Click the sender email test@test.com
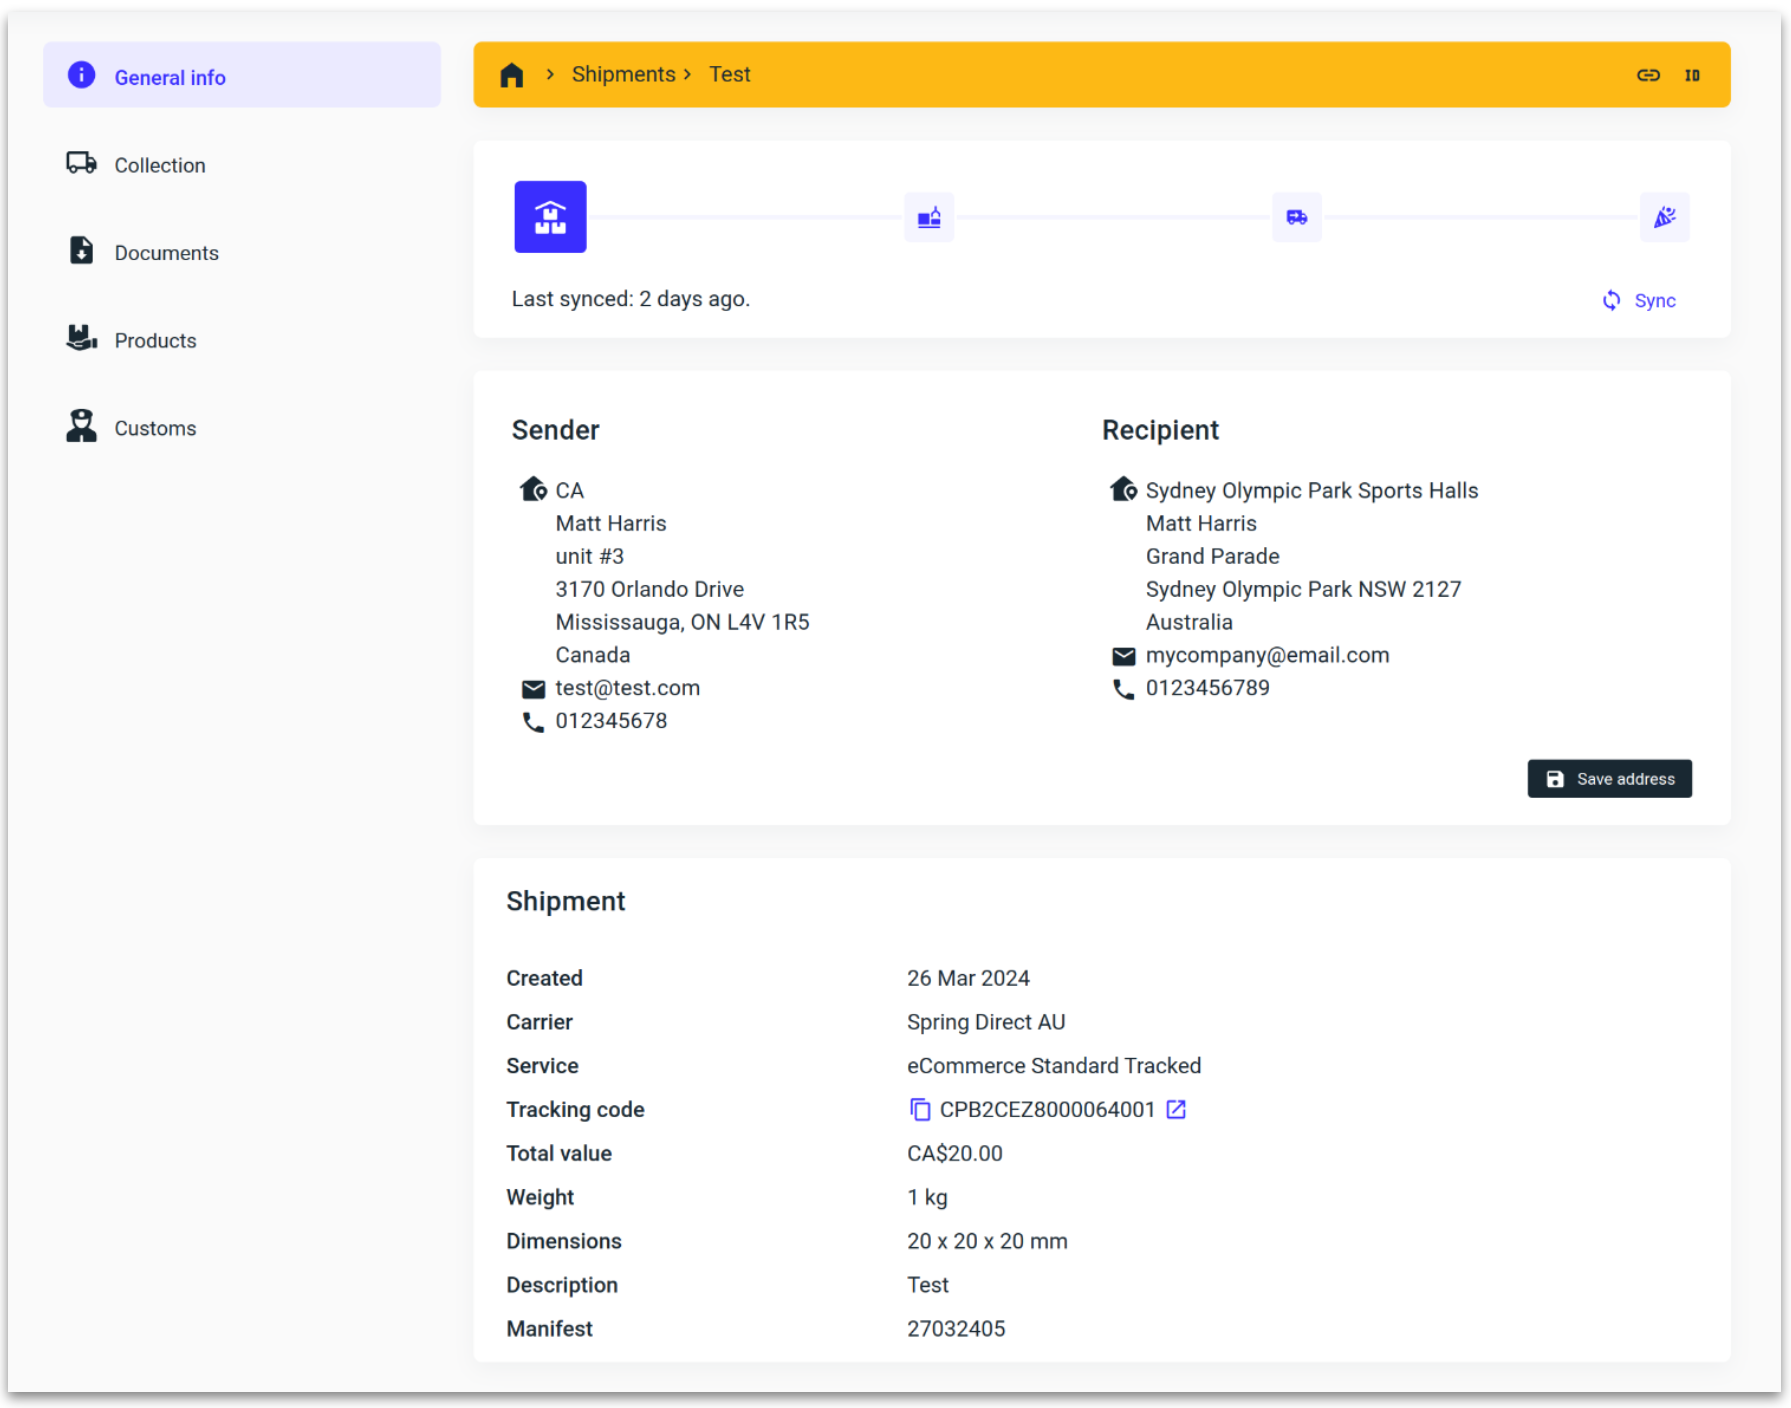 click(627, 688)
